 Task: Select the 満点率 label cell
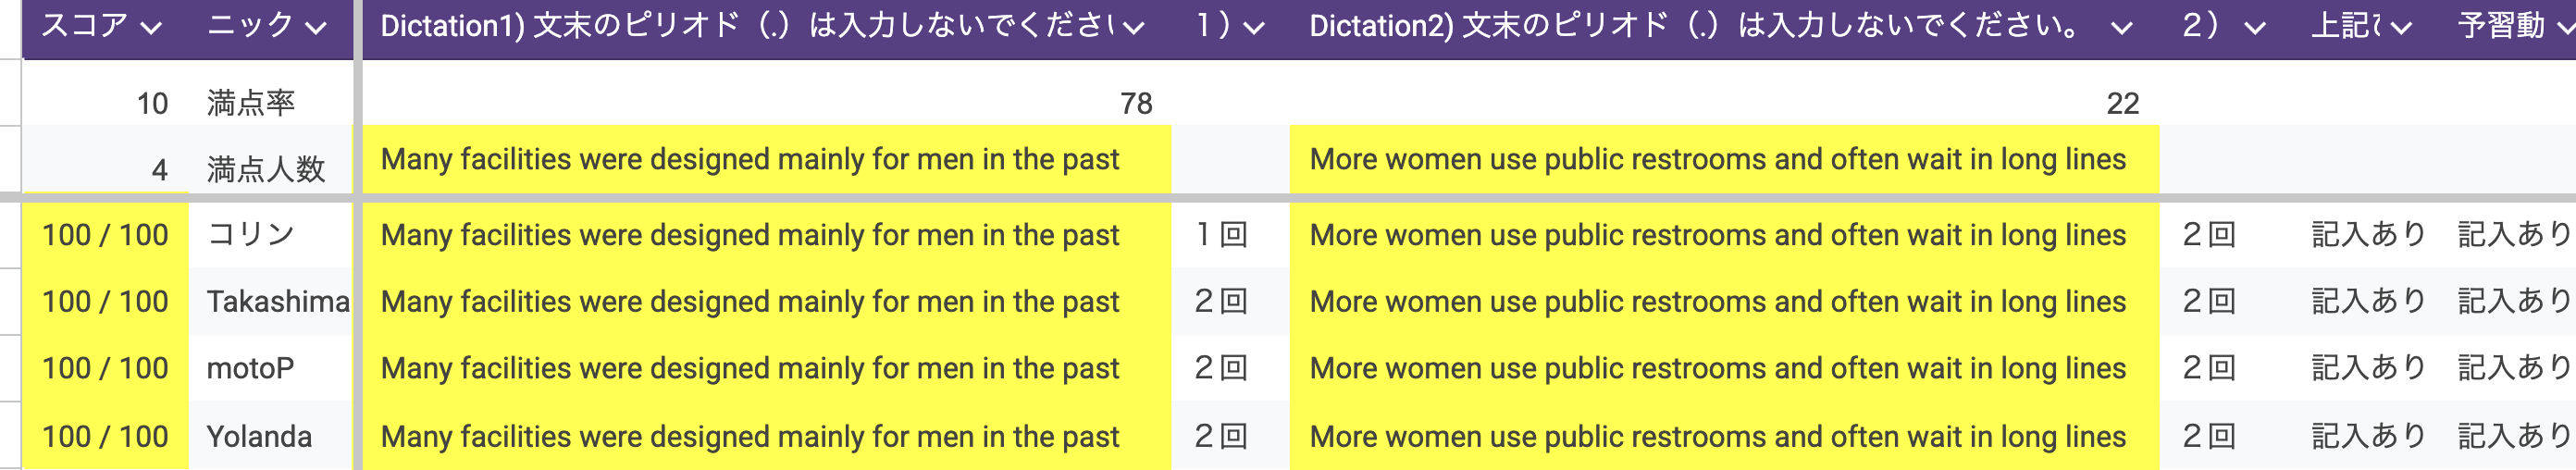click(251, 103)
